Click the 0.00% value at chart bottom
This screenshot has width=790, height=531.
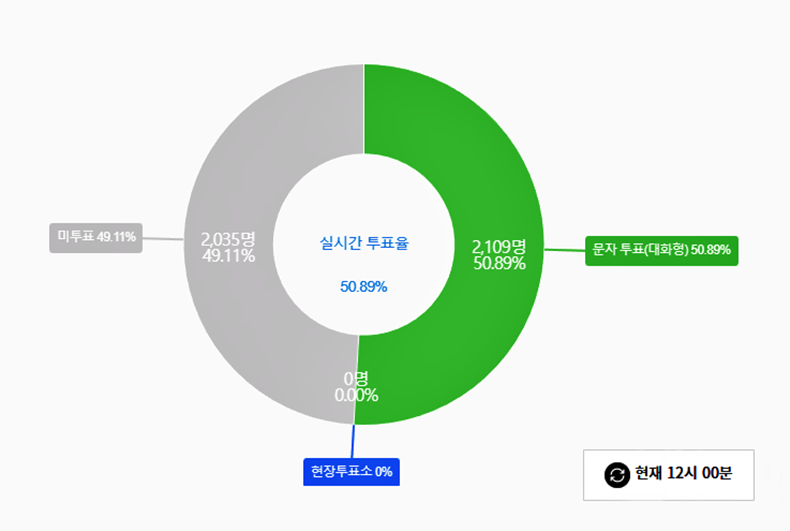[356, 395]
